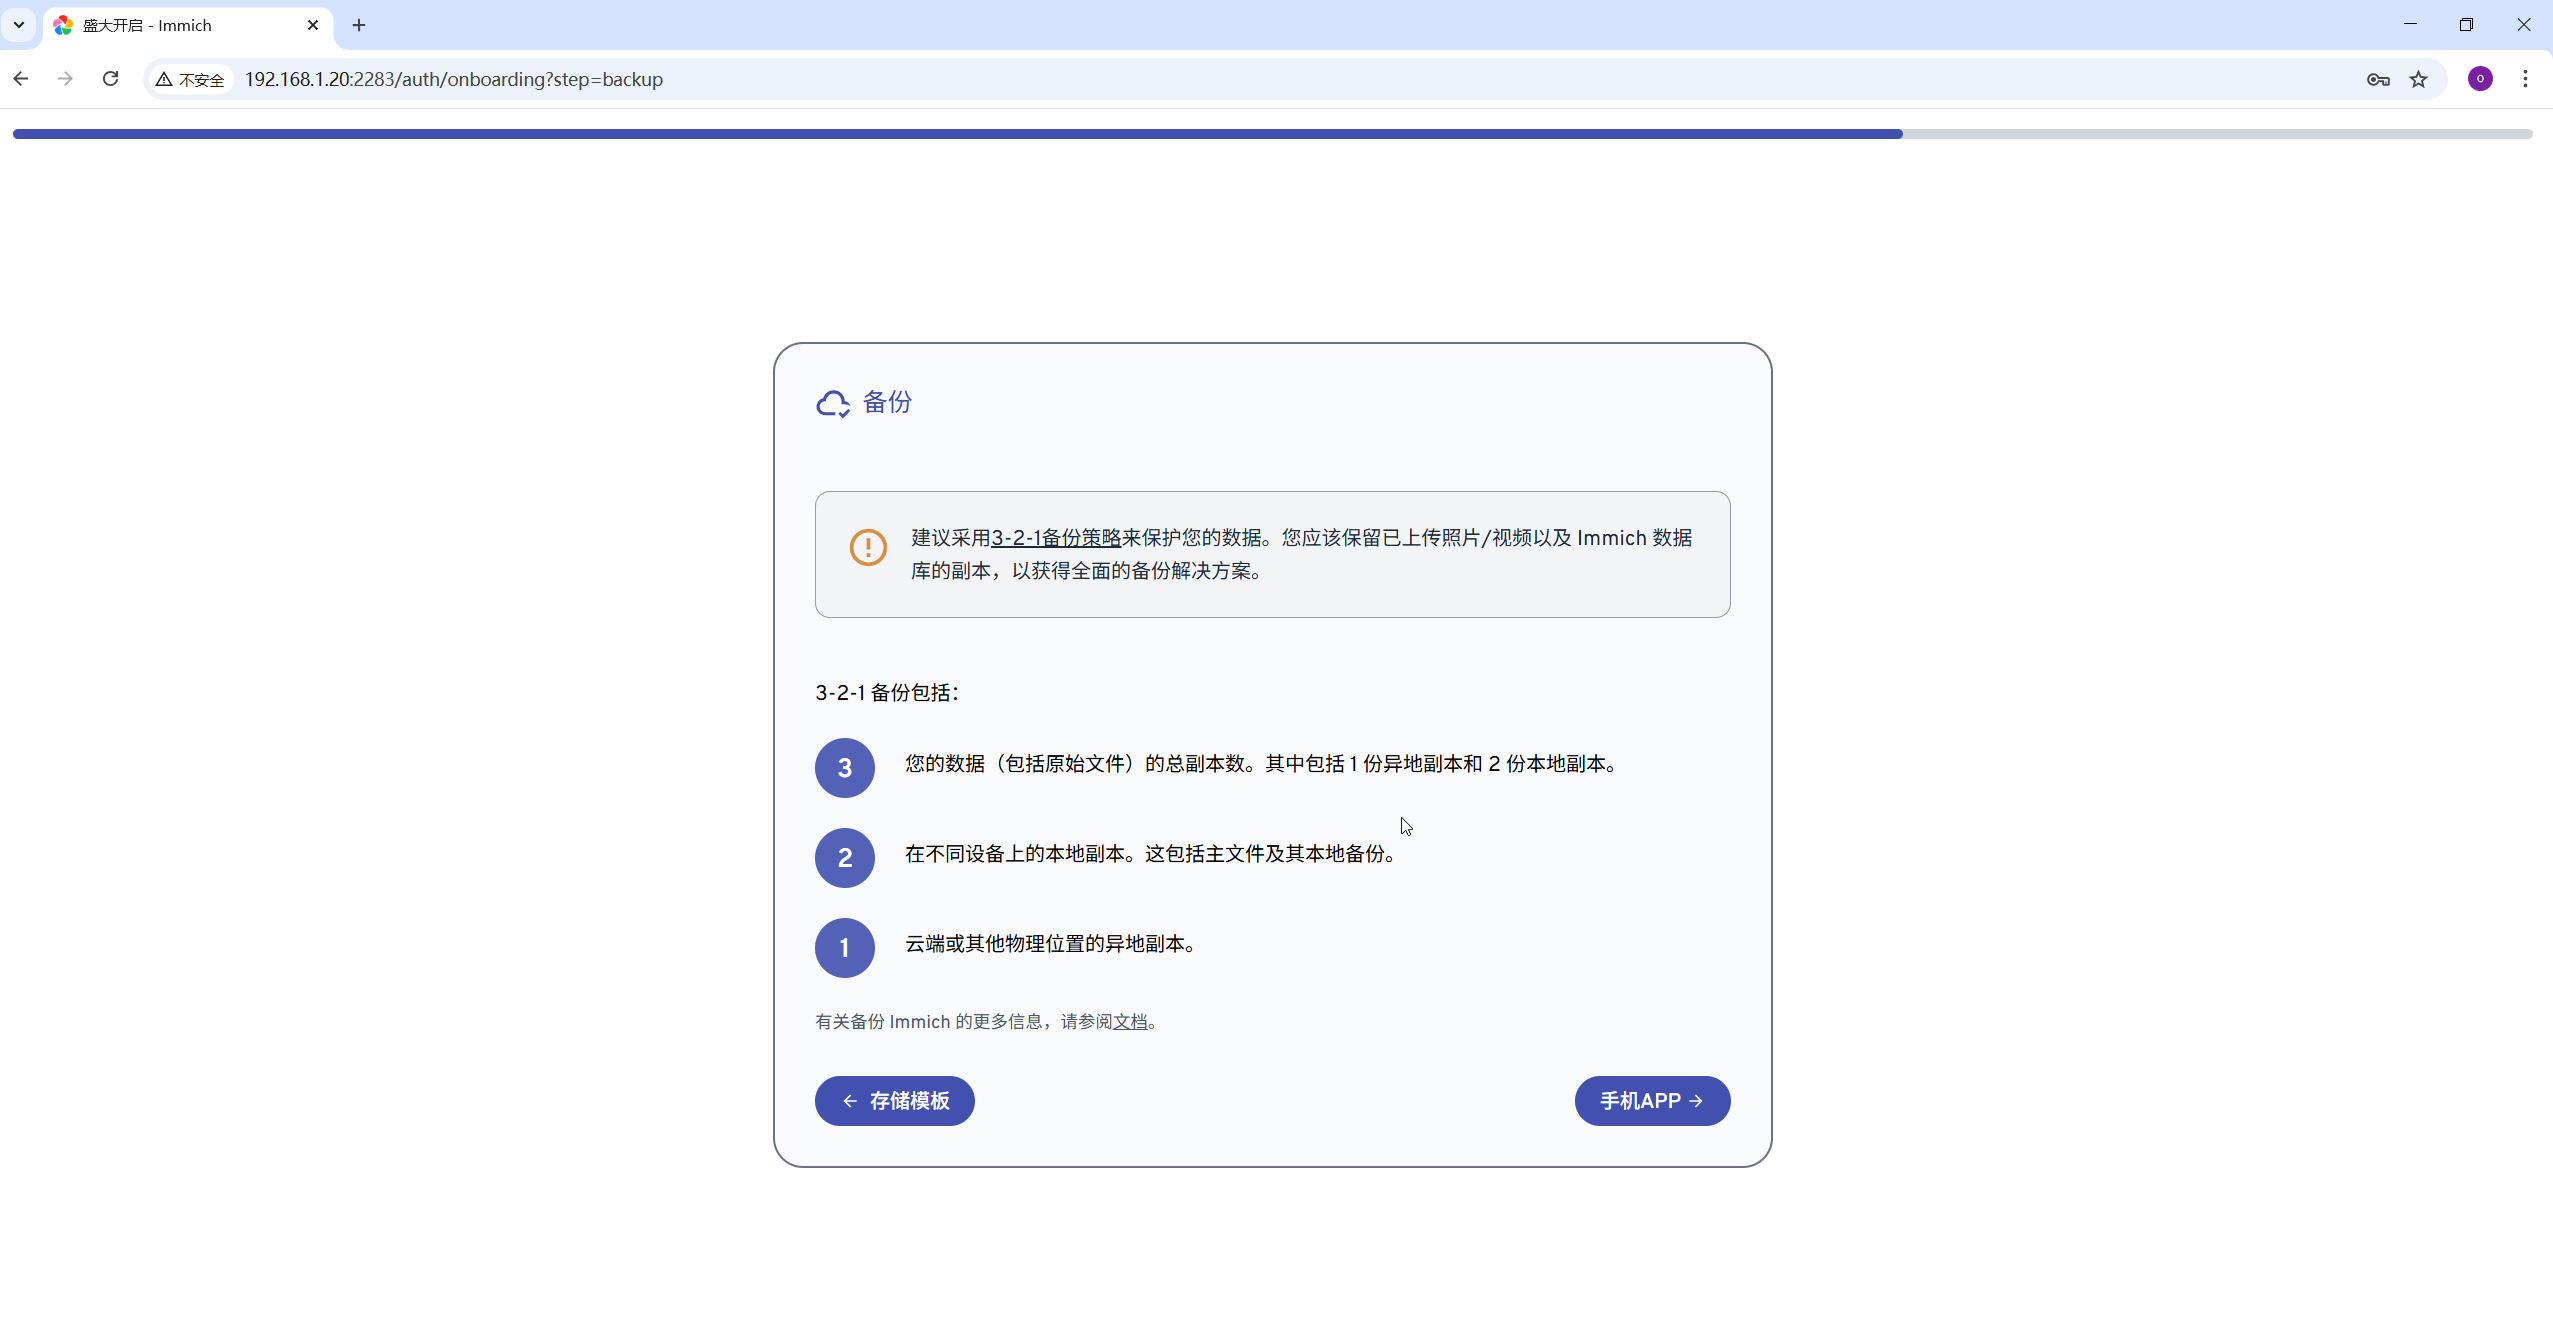The image size is (2553, 1335).
Task: Go back to 存储模板 step
Action: [894, 1100]
